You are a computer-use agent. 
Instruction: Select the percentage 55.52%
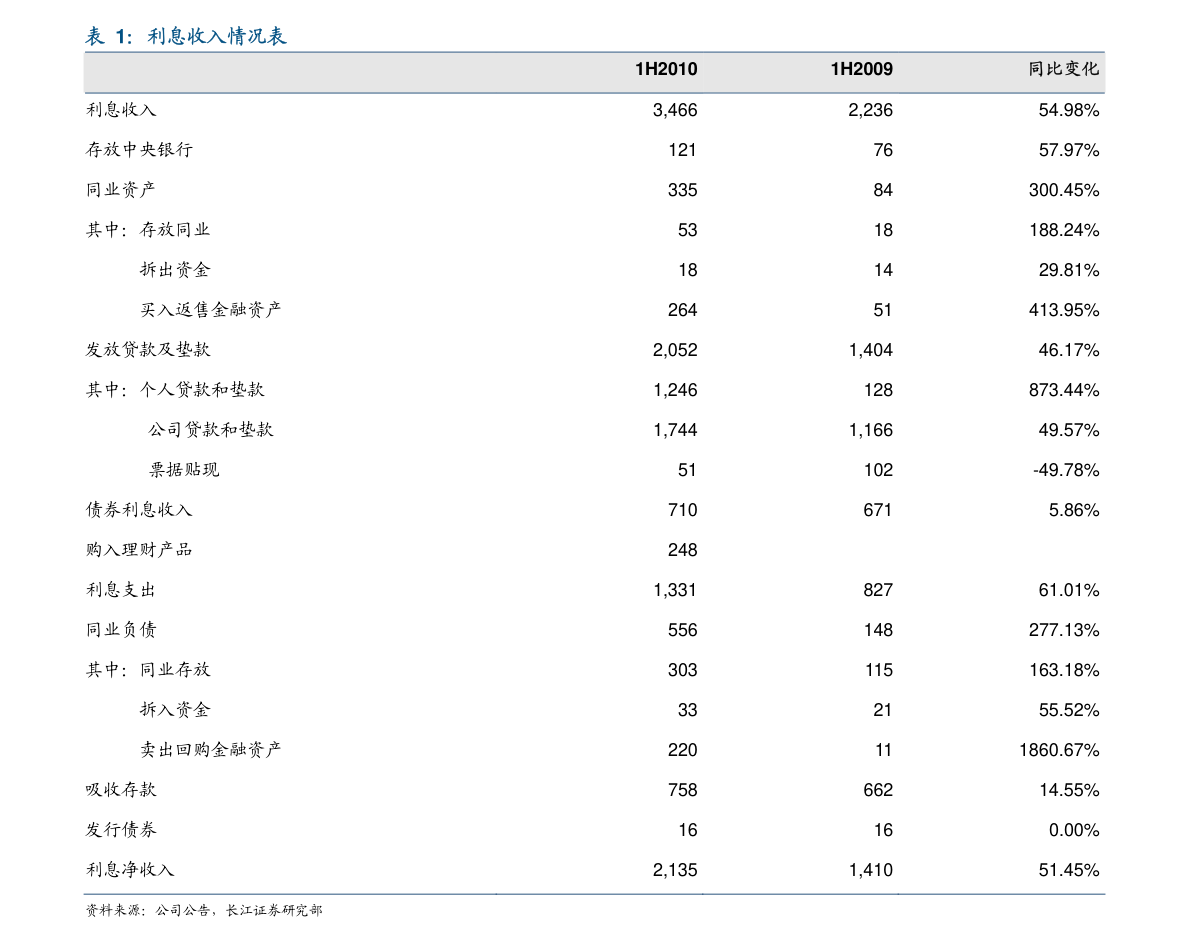click(x=1069, y=710)
